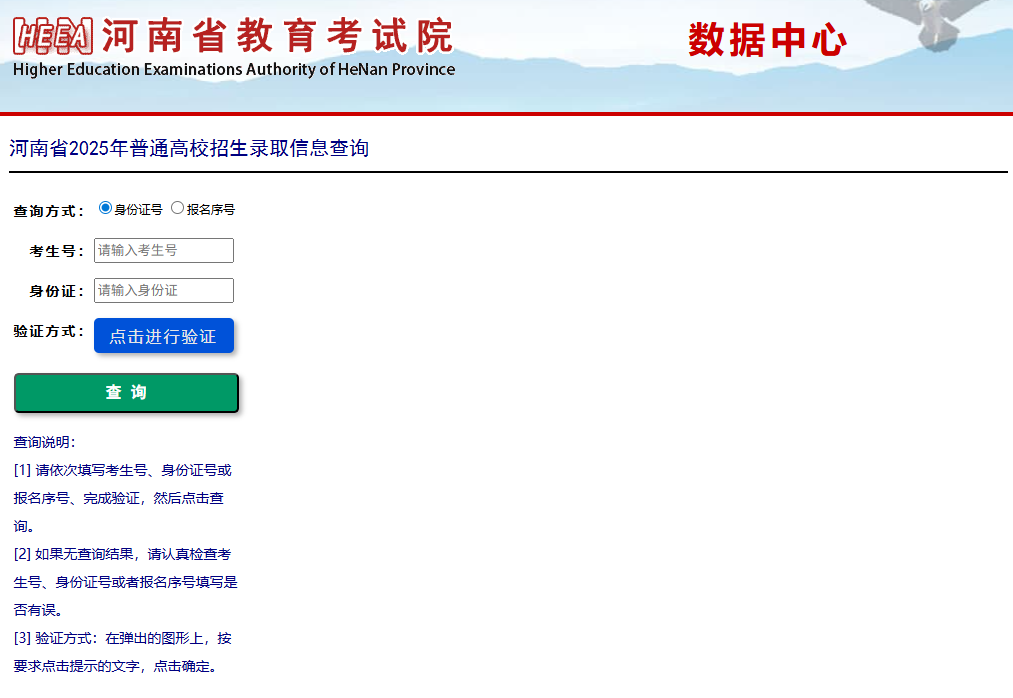1013x698 pixels.
Task: Click the 数据中心 red heading
Action: [x=767, y=40]
